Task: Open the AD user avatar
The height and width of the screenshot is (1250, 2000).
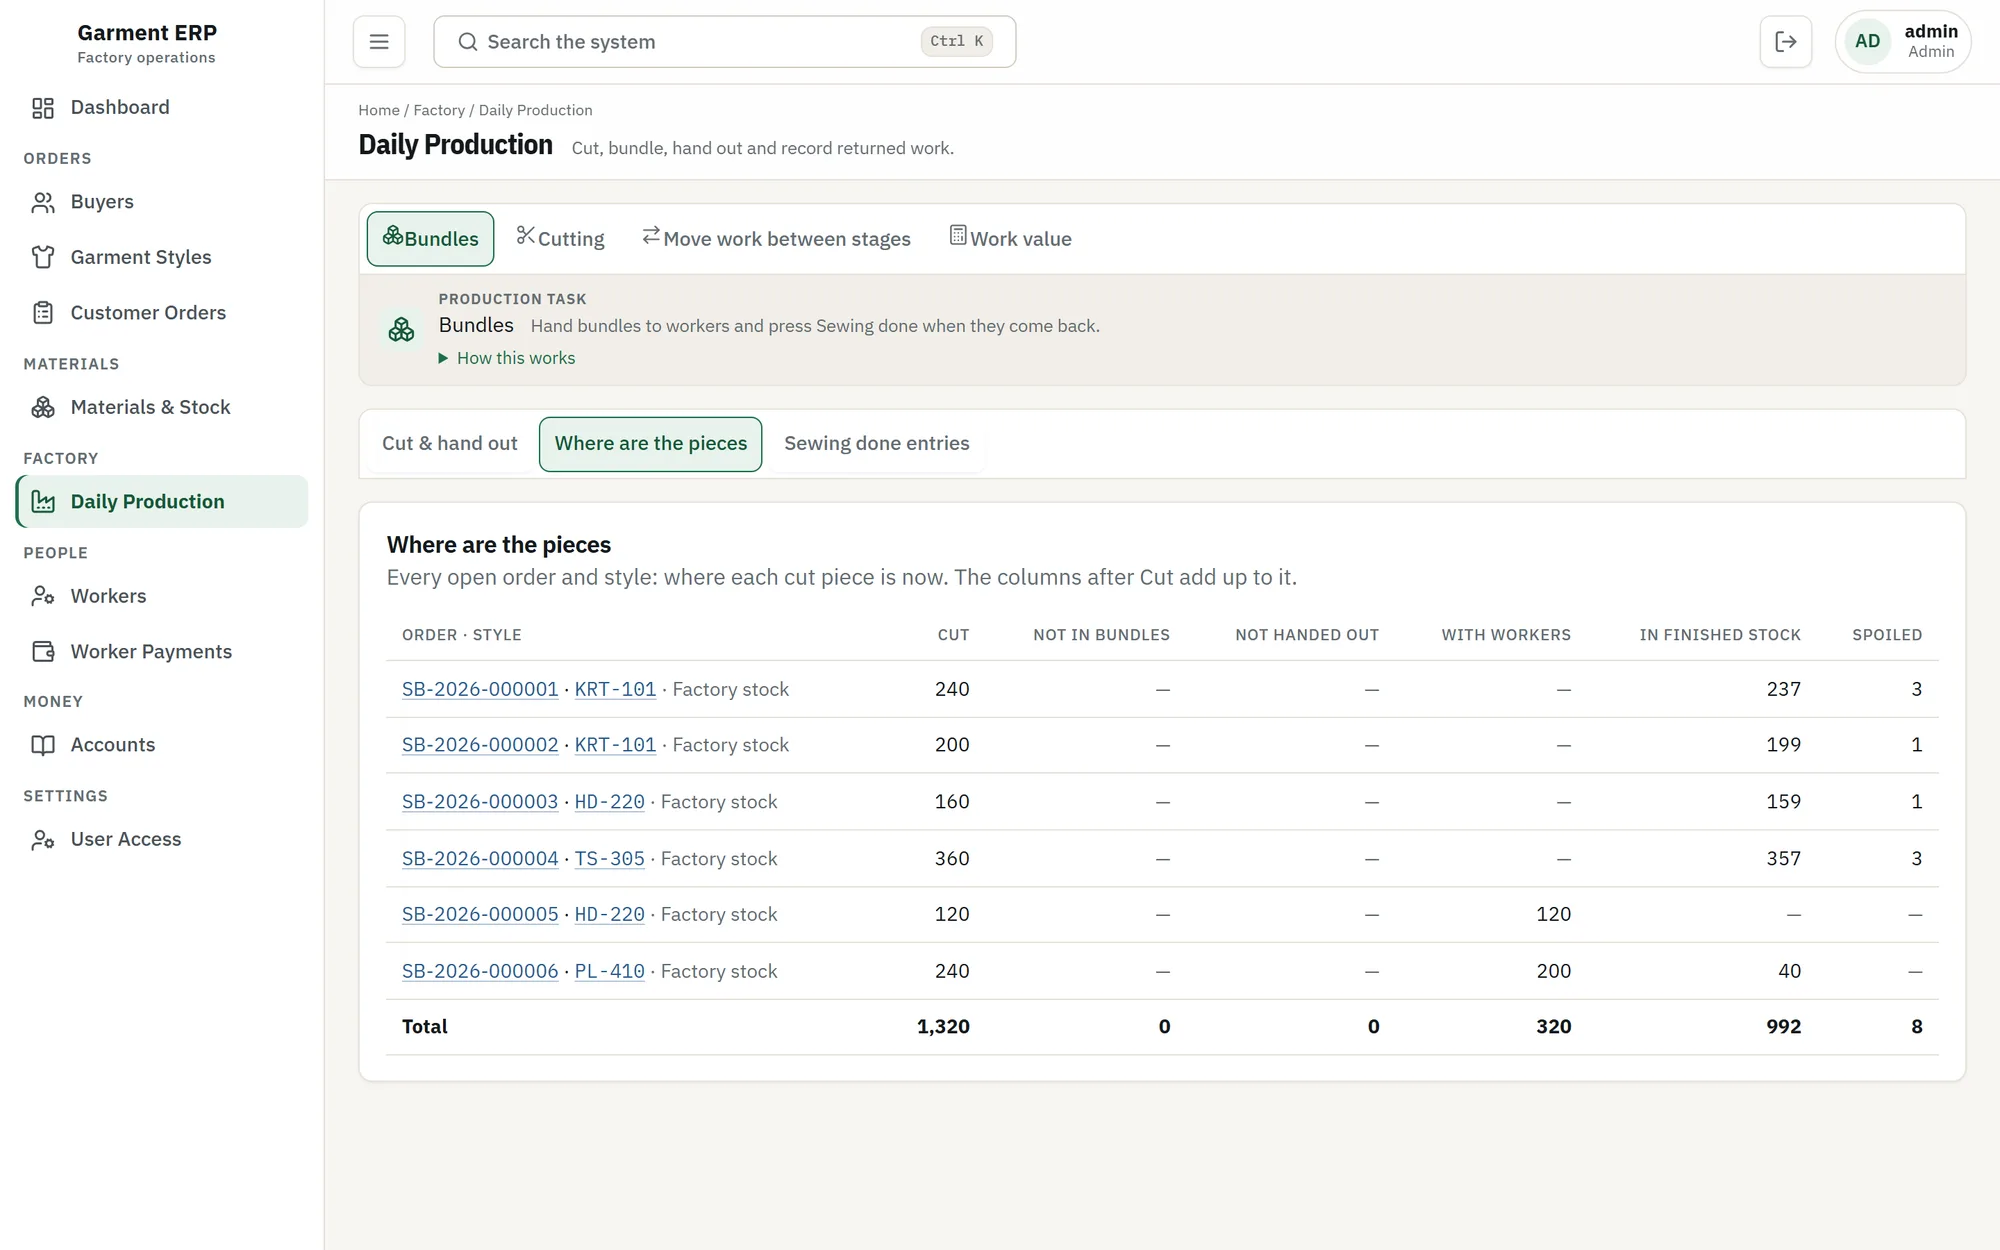Action: 1867,42
